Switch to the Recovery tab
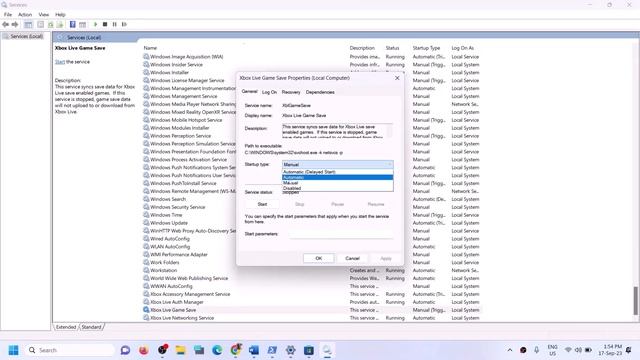The height and width of the screenshot is (360, 640). [x=291, y=92]
